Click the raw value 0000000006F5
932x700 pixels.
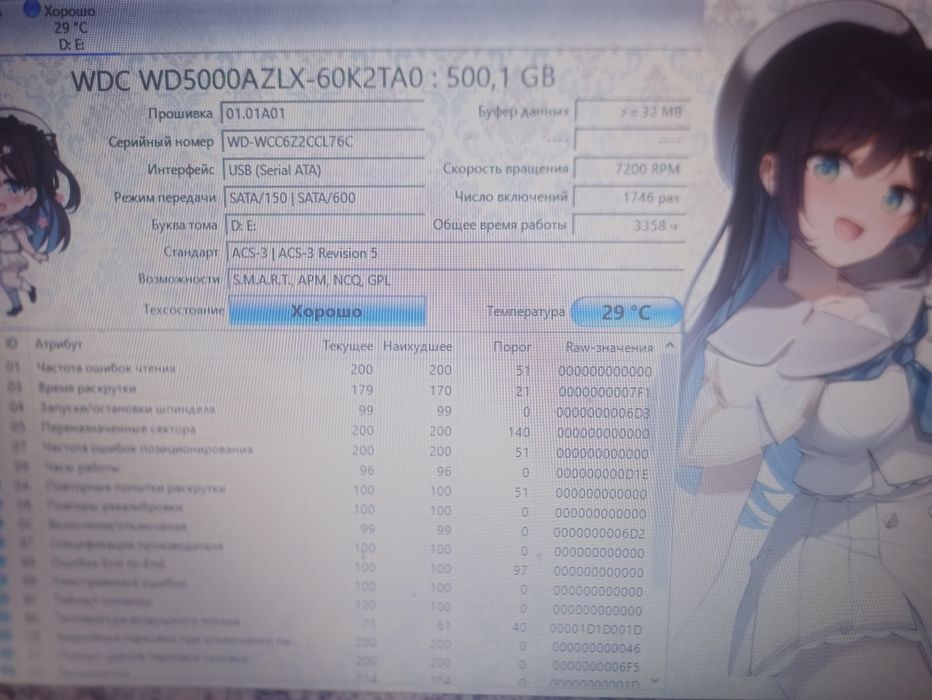pos(595,667)
